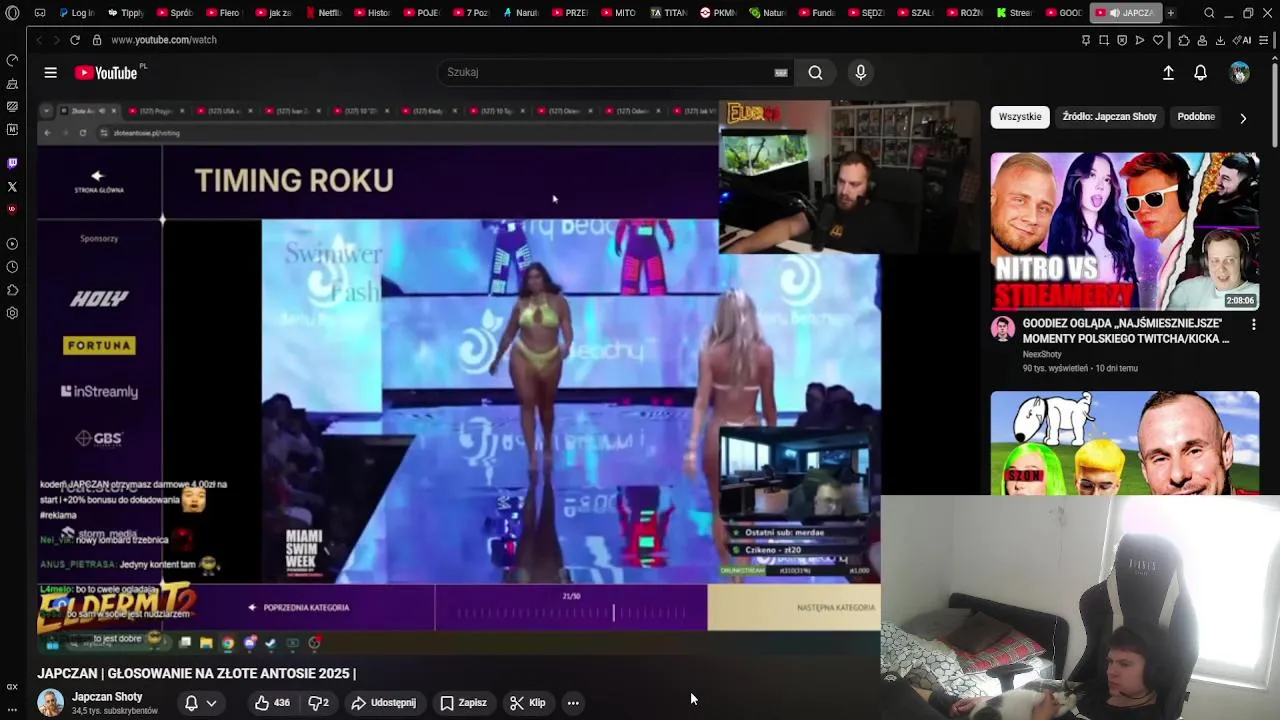Image resolution: width=1280 pixels, height=720 pixels.
Task: Select the Źródło: Japczan Shoty chip
Action: pos(1109,117)
